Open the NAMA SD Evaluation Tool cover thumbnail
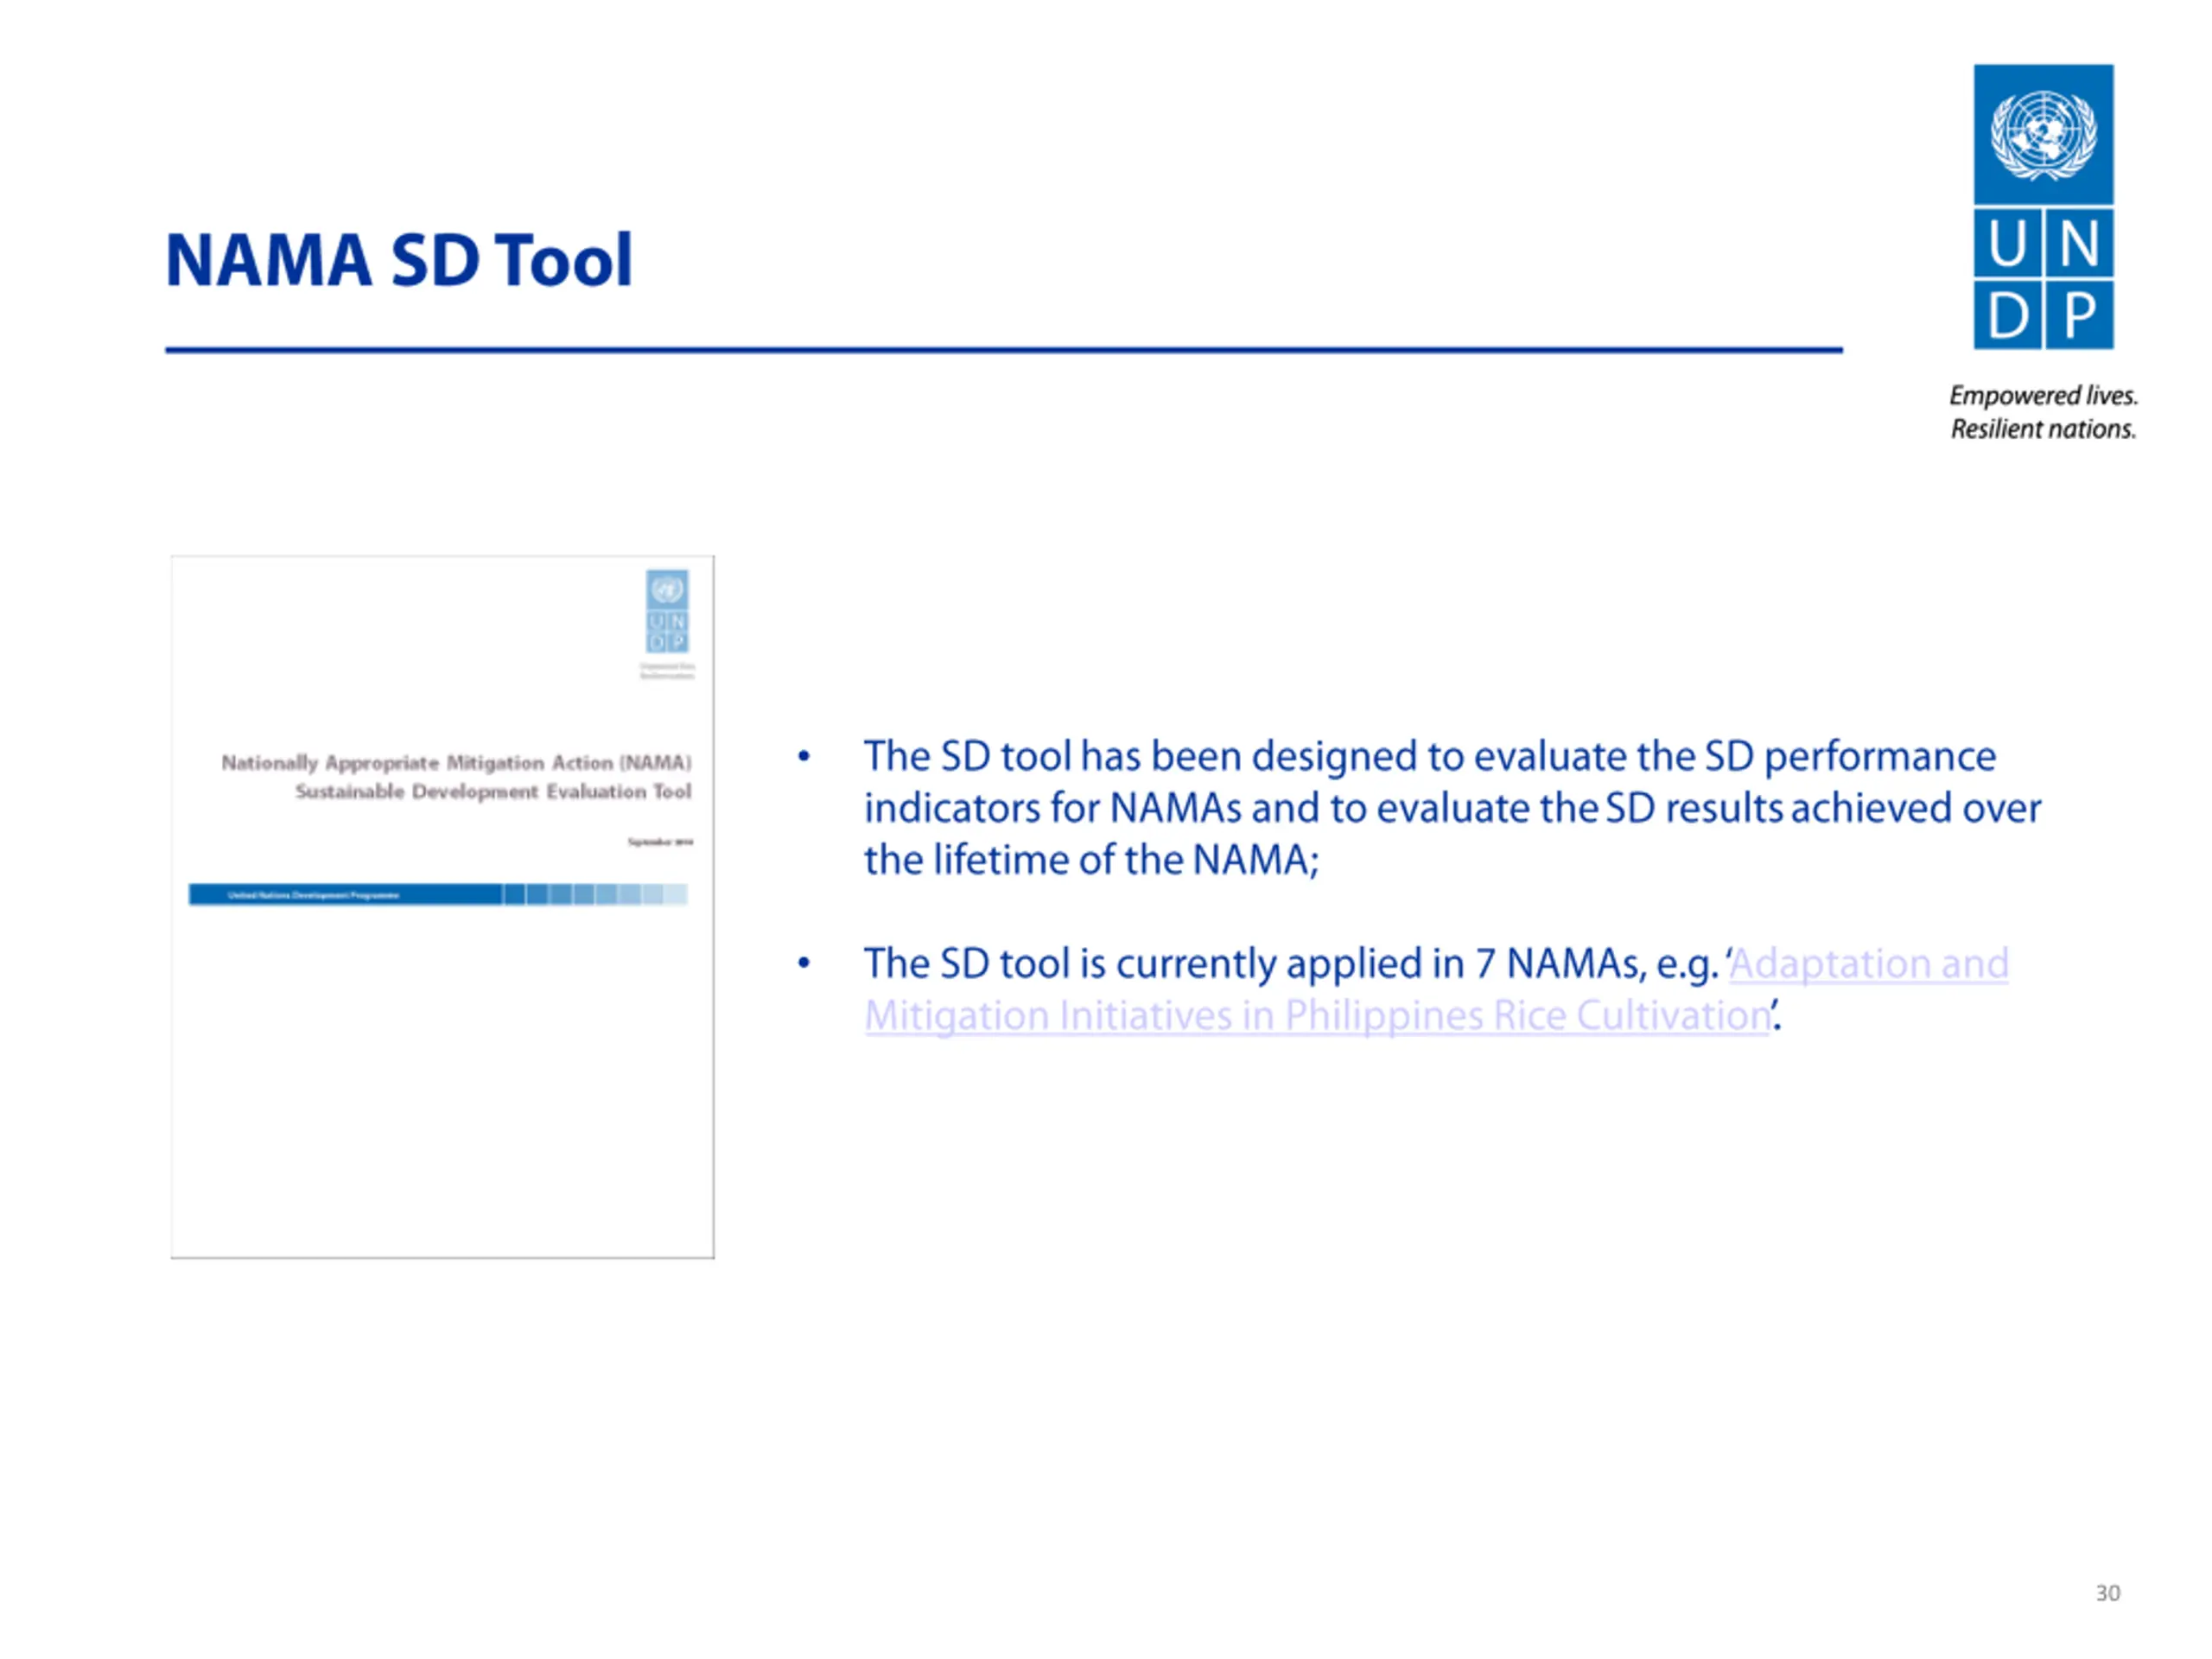 coord(442,907)
